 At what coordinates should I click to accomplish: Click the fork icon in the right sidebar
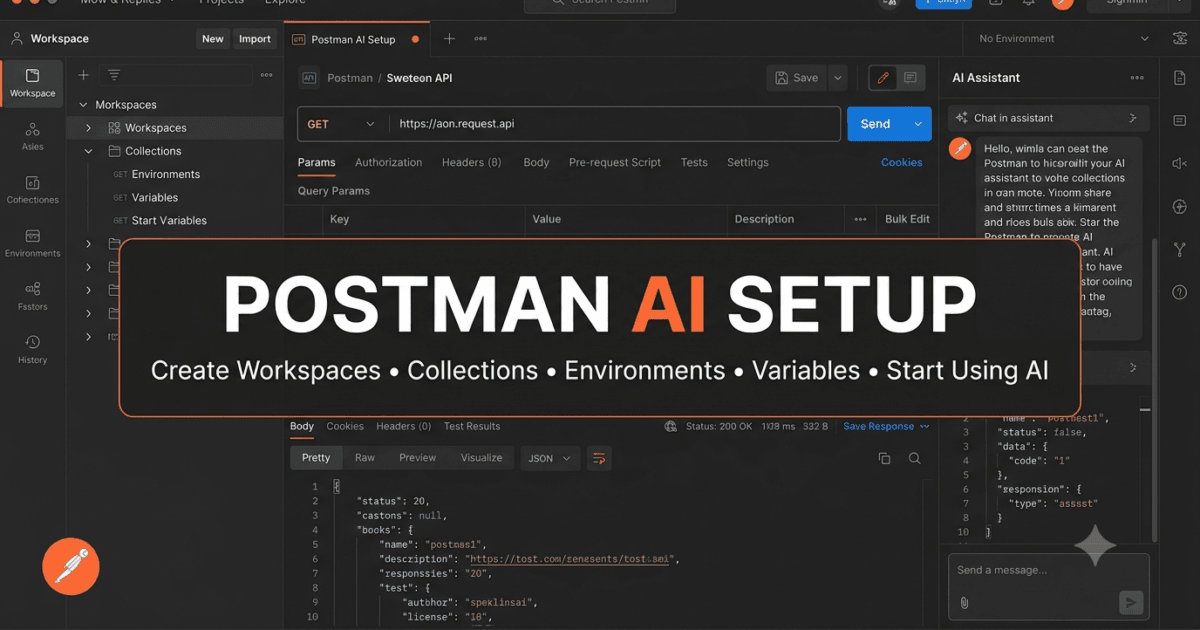click(x=1180, y=249)
